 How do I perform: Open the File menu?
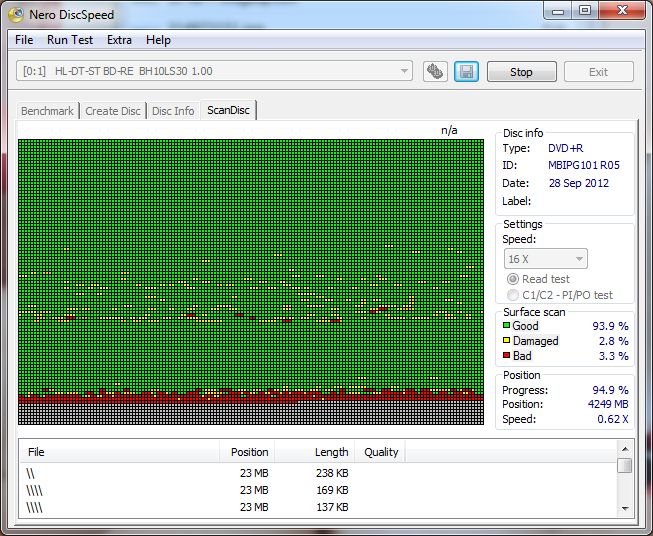24,40
